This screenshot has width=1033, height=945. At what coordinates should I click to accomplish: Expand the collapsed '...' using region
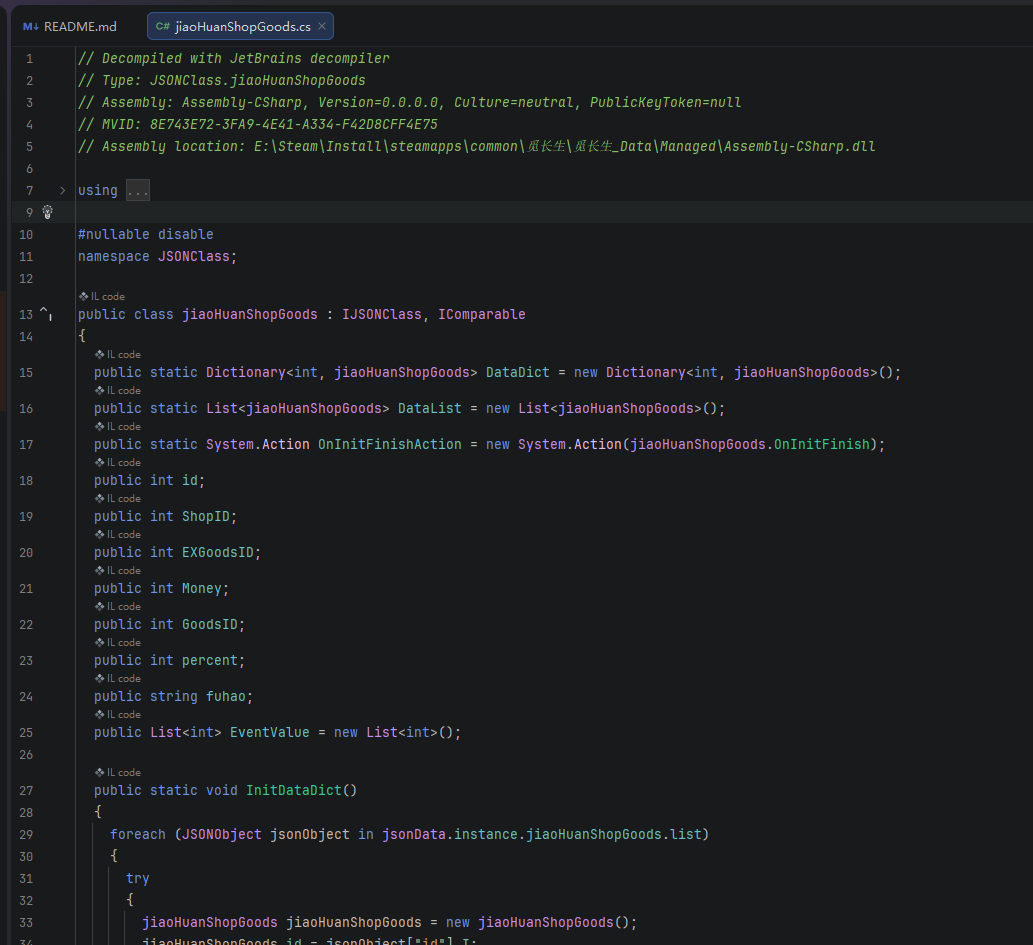(x=138, y=190)
